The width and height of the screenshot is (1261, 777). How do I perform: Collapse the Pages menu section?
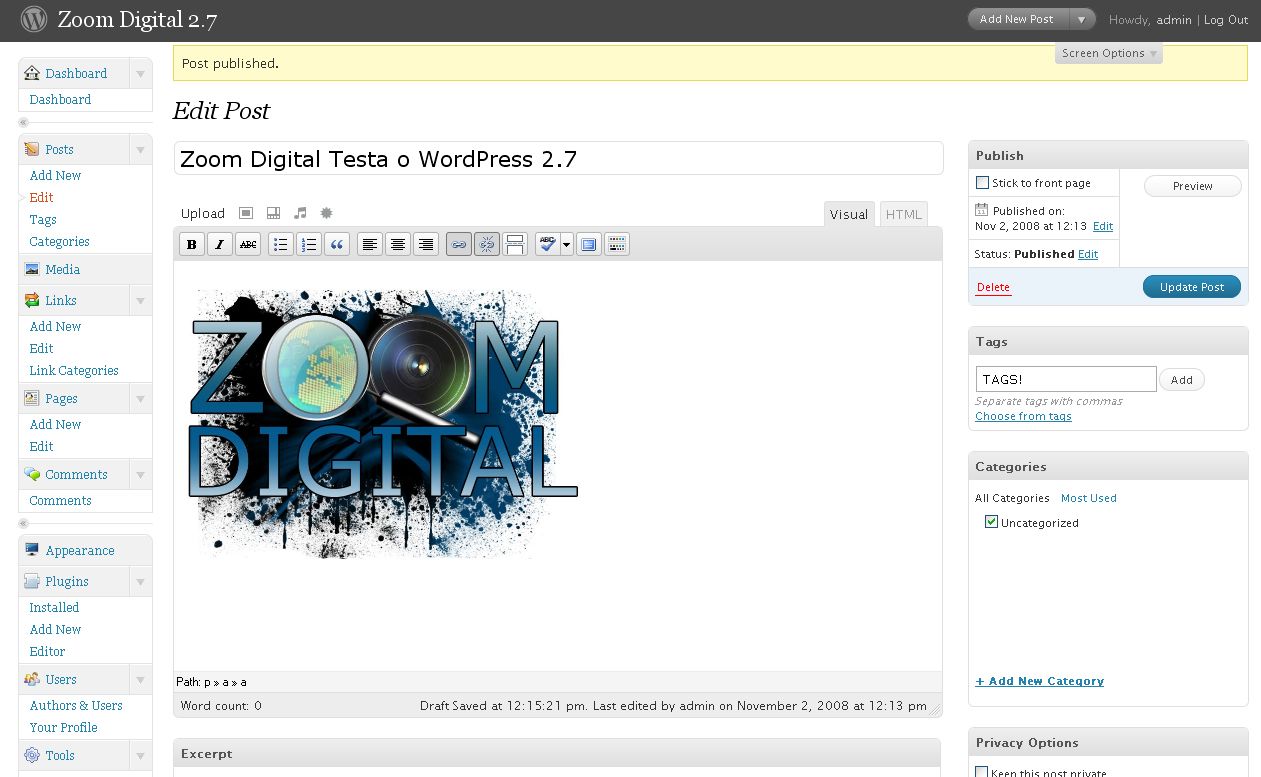[x=140, y=399]
